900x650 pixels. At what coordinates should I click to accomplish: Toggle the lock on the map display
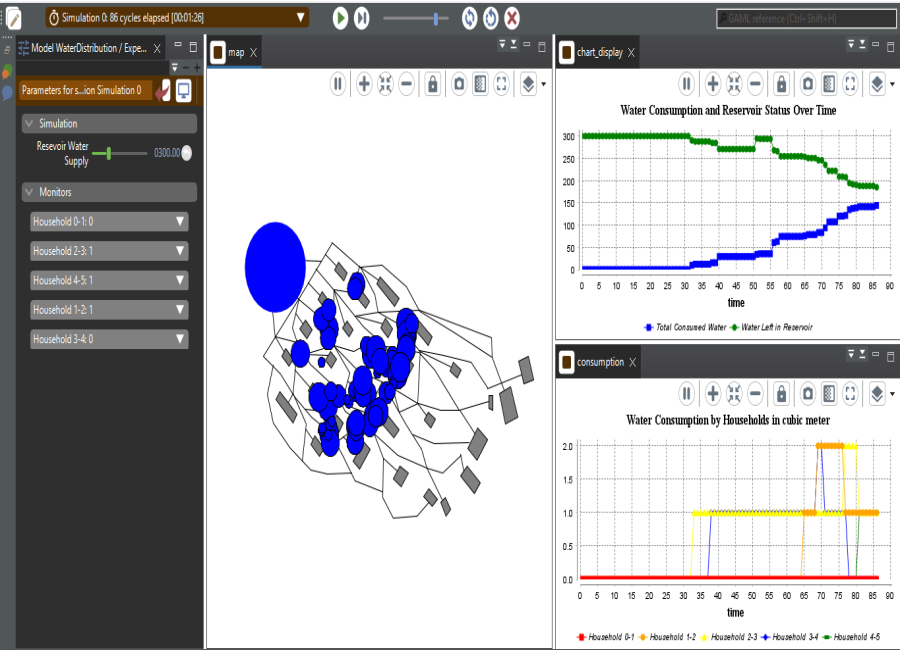[432, 85]
